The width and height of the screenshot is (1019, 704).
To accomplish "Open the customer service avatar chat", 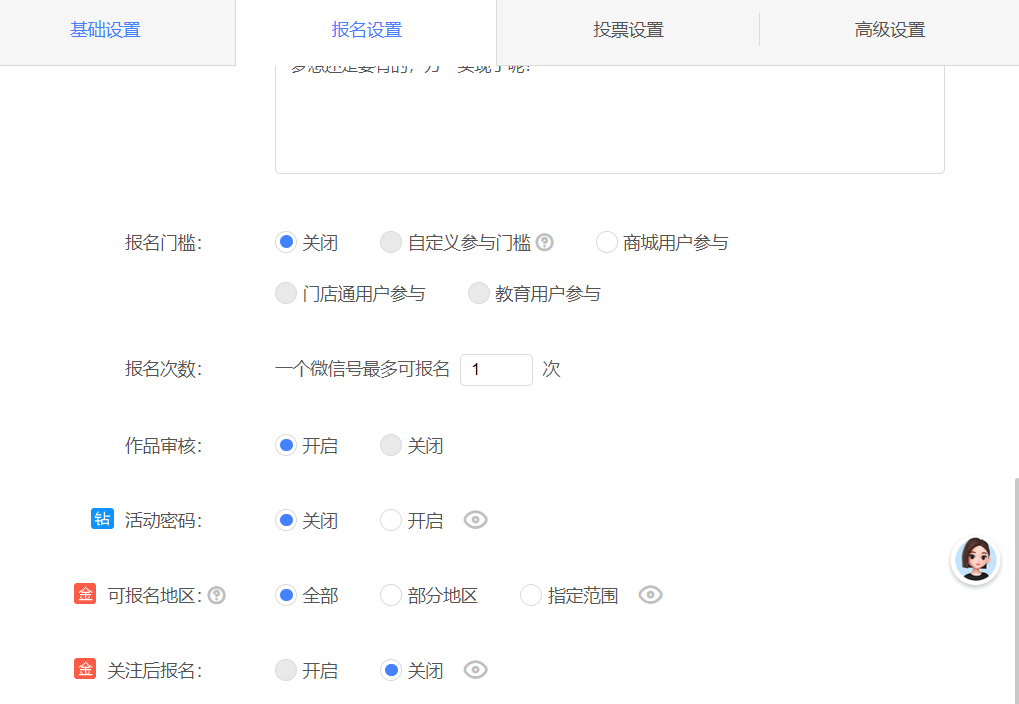I will click(x=975, y=559).
